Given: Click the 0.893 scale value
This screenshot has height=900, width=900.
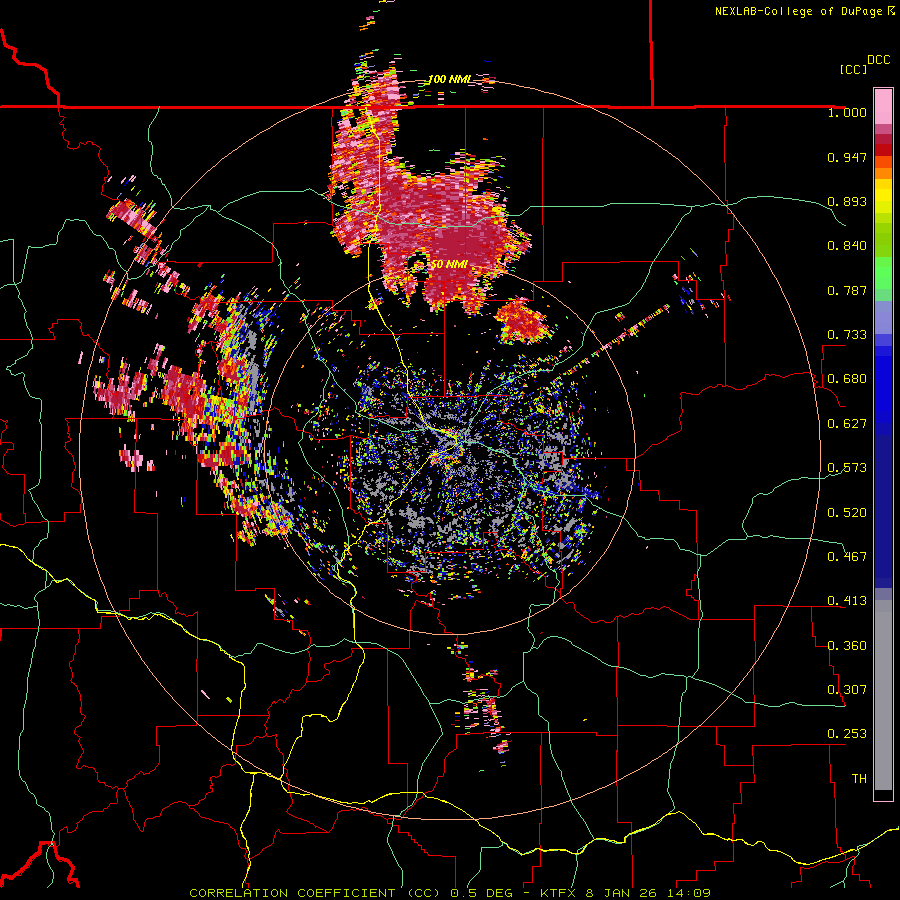Looking at the screenshot, I should (x=847, y=201).
